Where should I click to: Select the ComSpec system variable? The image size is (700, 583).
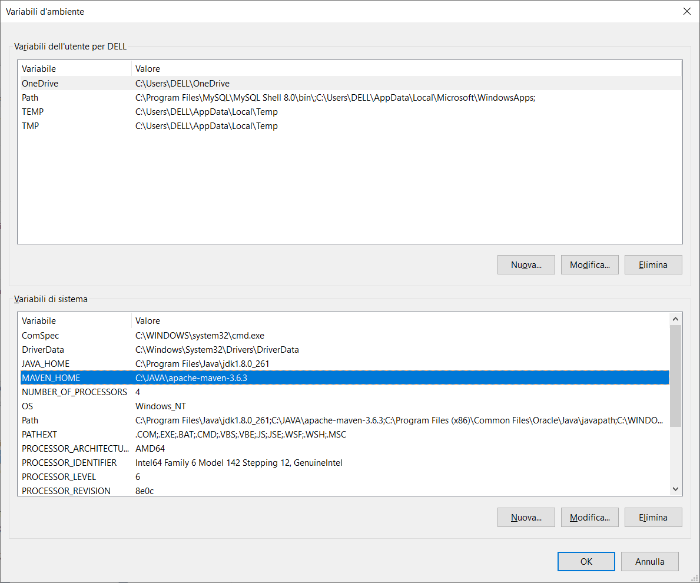coord(41,336)
